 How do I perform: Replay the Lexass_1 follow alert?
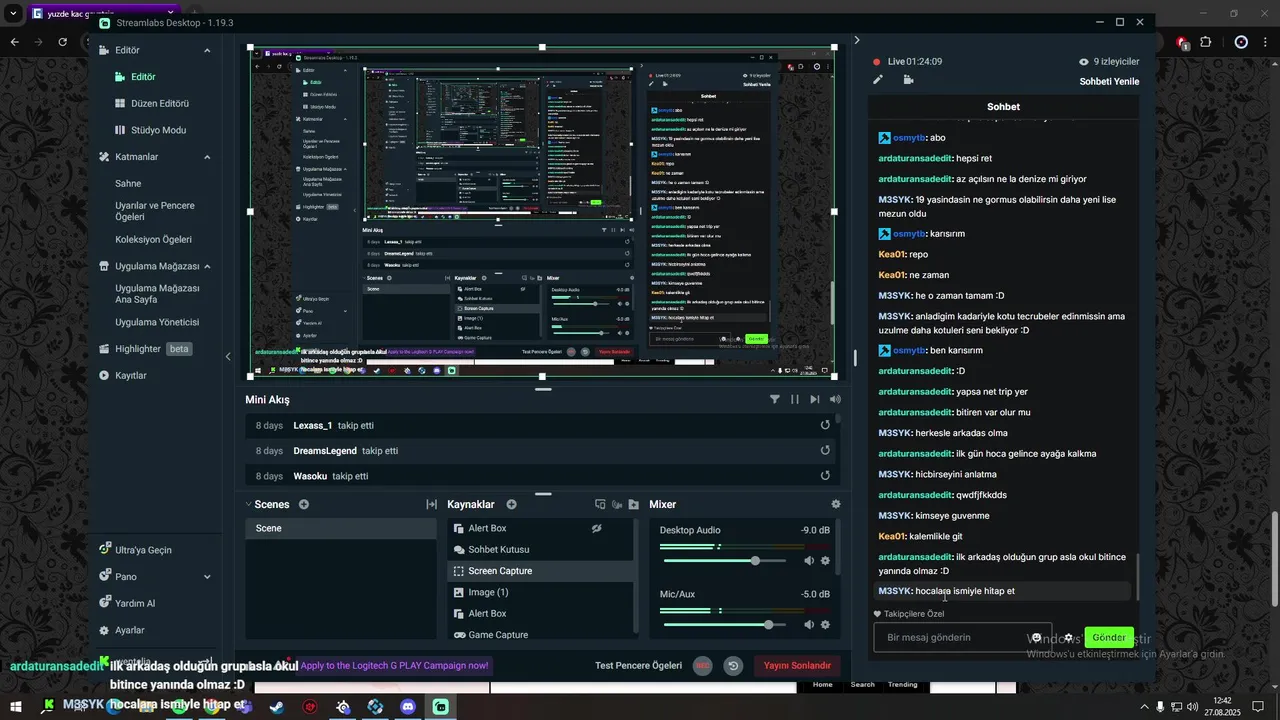point(825,425)
